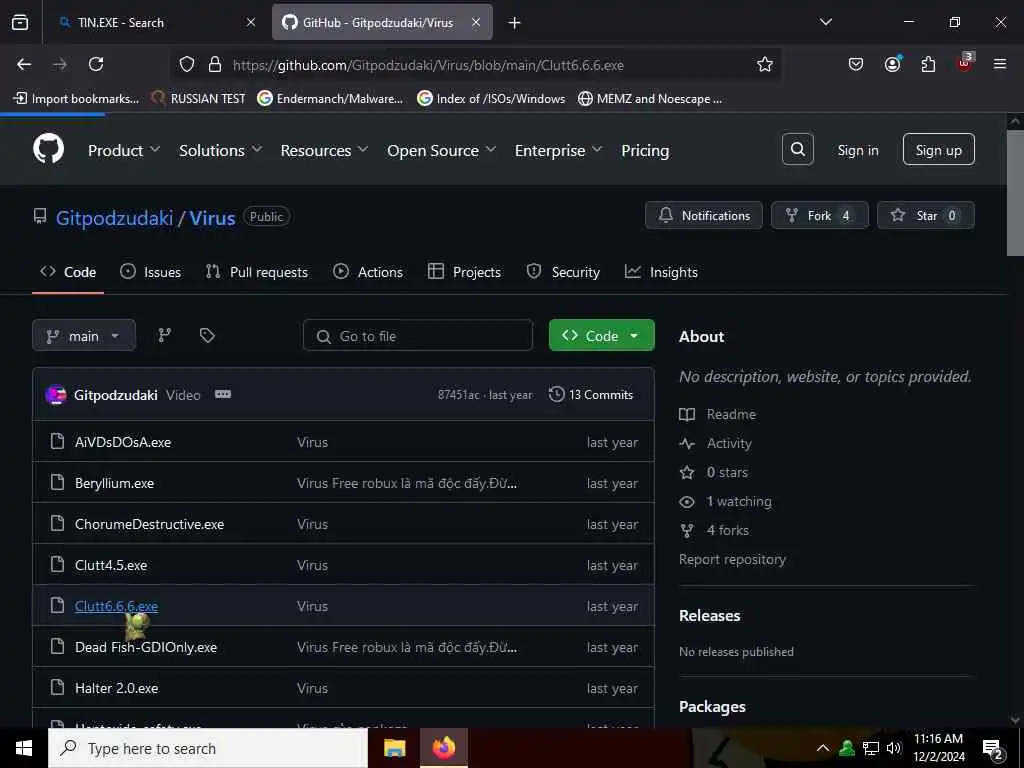
Task: Open the Insights tab
Action: (x=661, y=272)
